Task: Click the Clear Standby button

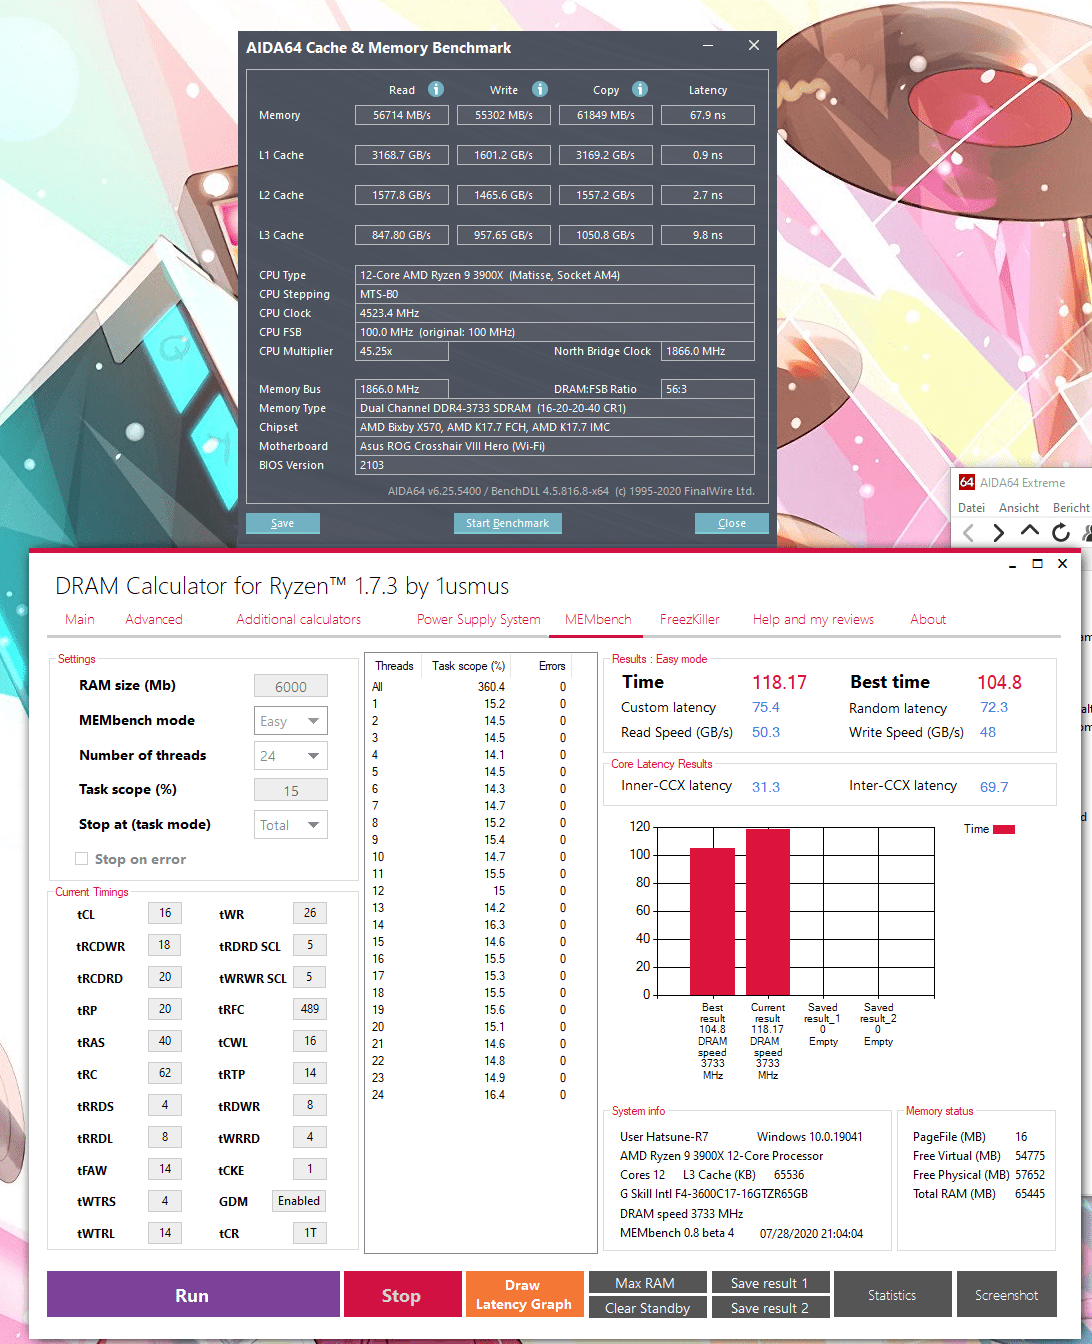Action: [647, 1308]
